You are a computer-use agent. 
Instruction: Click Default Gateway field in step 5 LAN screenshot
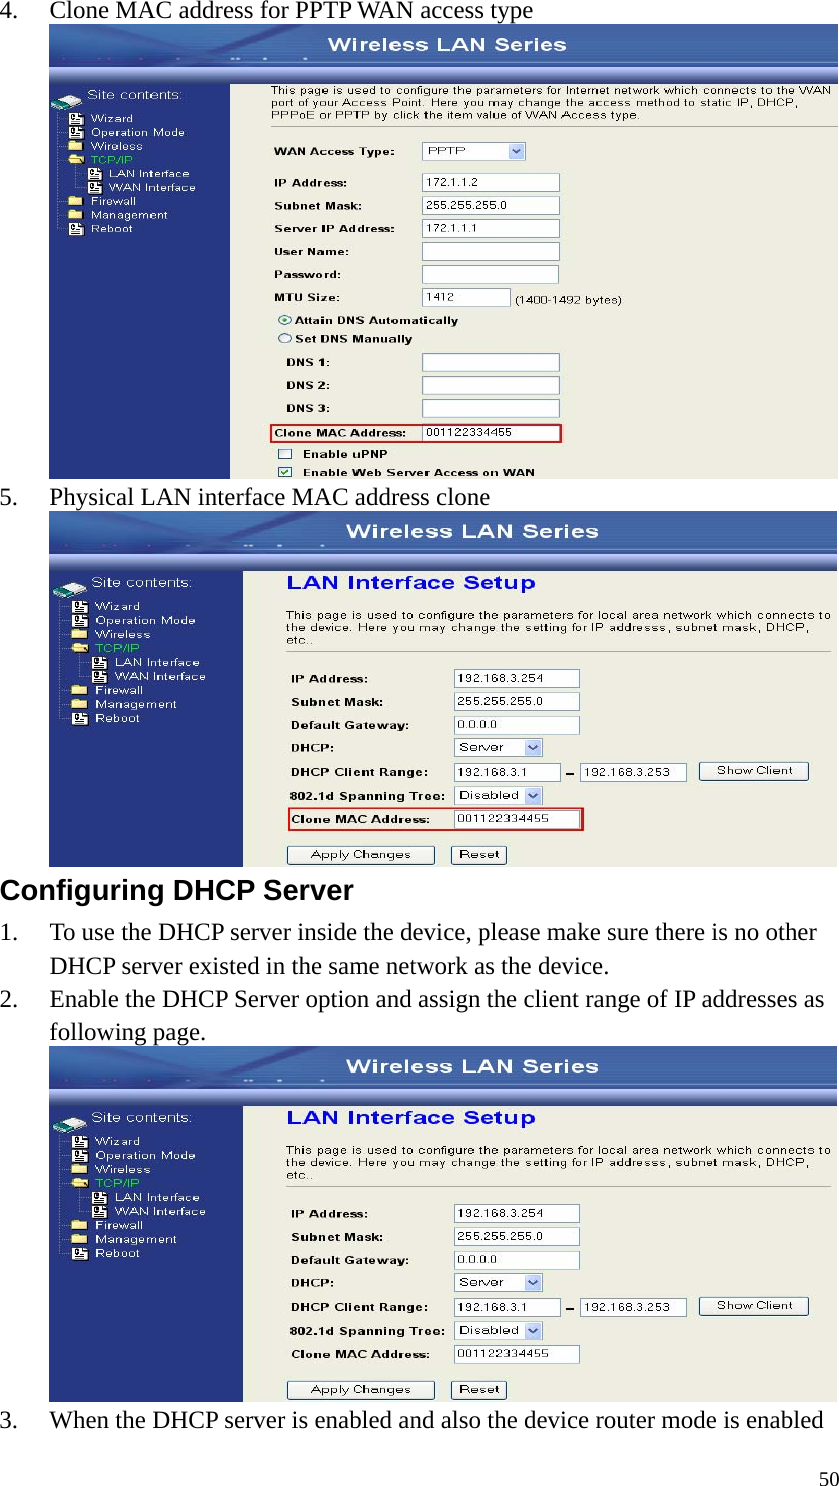tap(517, 725)
